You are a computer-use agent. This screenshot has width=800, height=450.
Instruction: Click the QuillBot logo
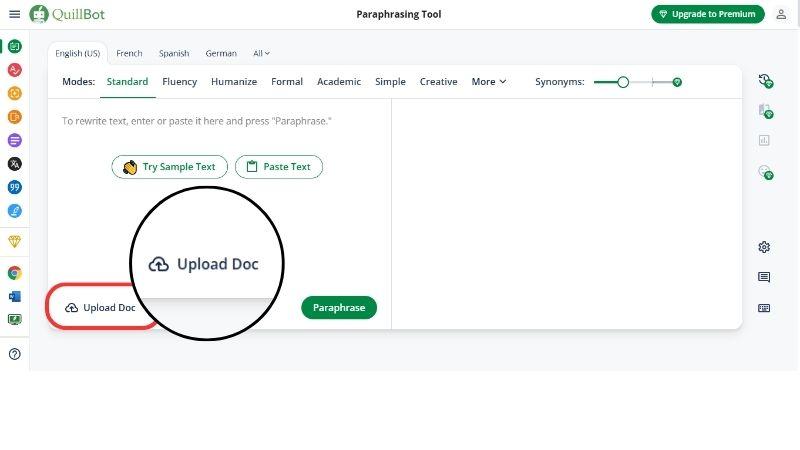coord(67,14)
